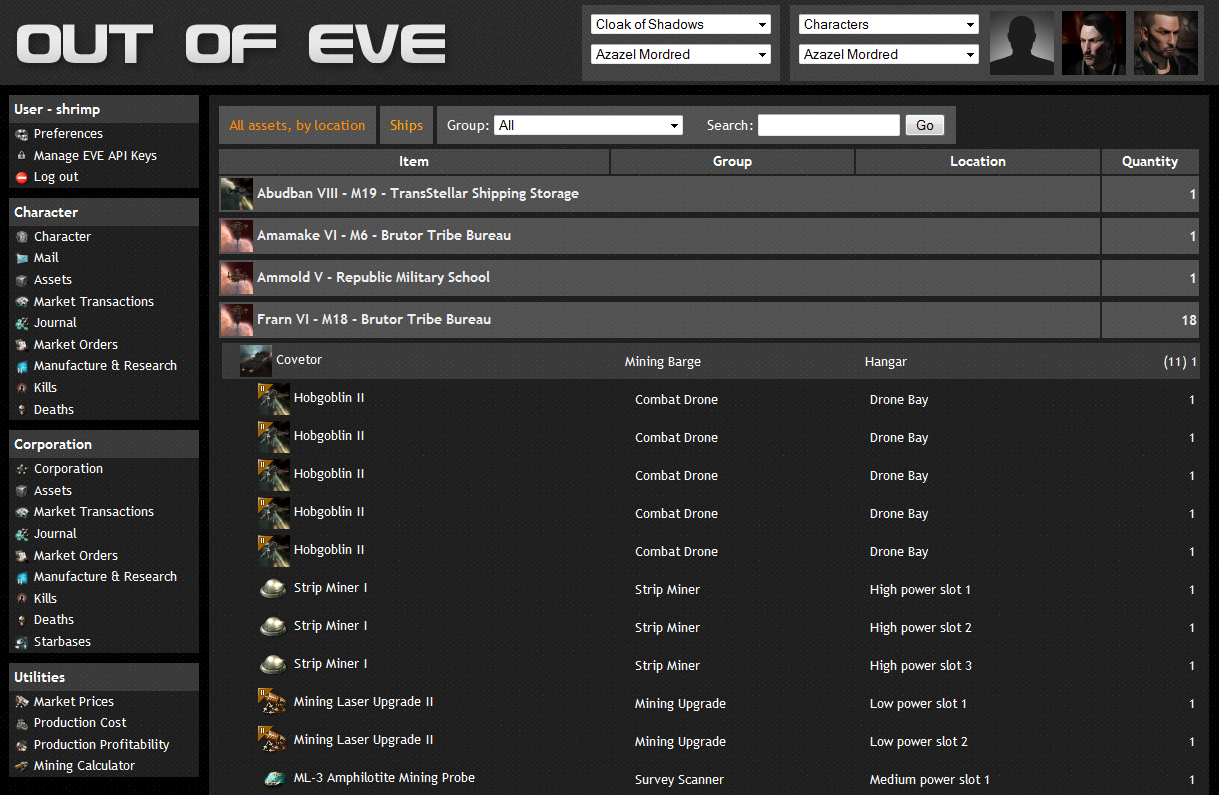Open the Cloak of Shadows dropdown
Viewport: 1219px width, 795px height.
[680, 24]
